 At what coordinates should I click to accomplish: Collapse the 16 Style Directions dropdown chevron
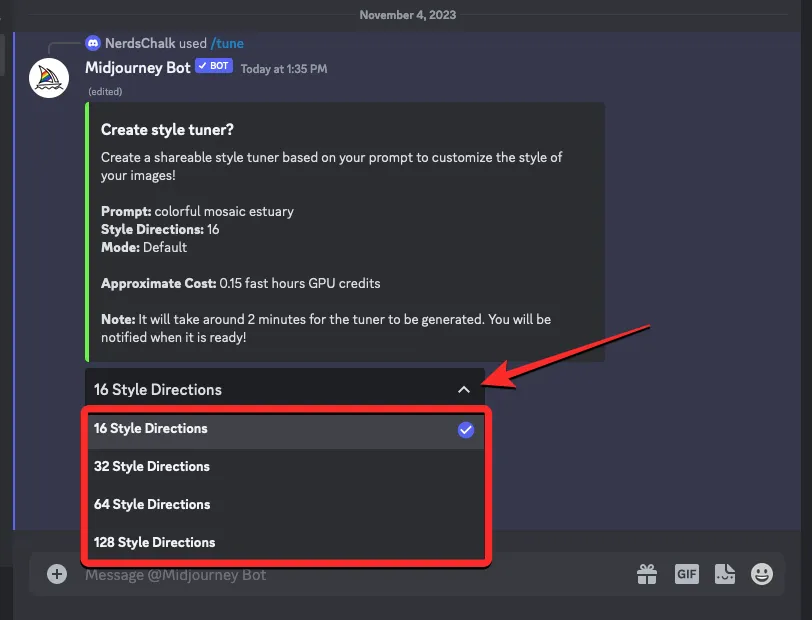tap(464, 390)
